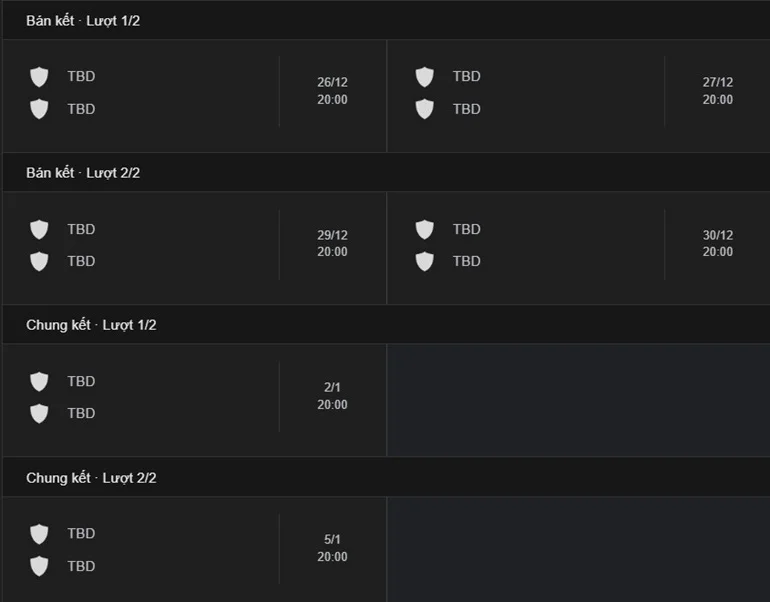The height and width of the screenshot is (602, 770).
Task: Open match scheduled 30/12 at 20:00
Action: click(717, 244)
